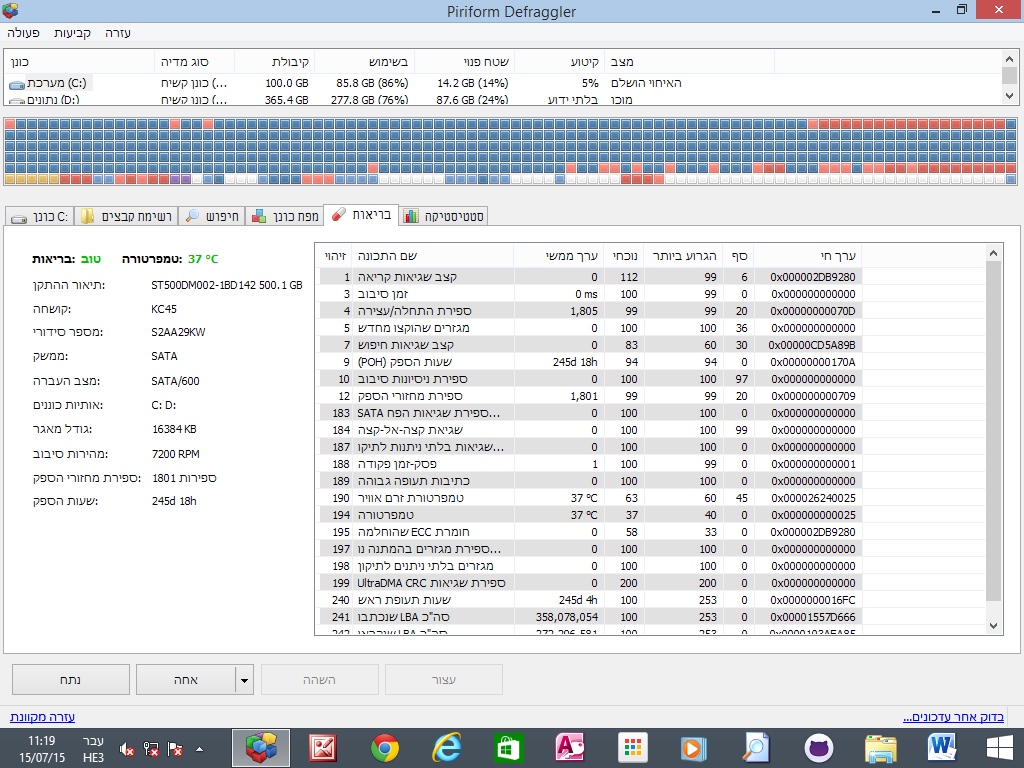The height and width of the screenshot is (768, 1024).
Task: Open Microsoft Access from the taskbar
Action: [x=569, y=748]
